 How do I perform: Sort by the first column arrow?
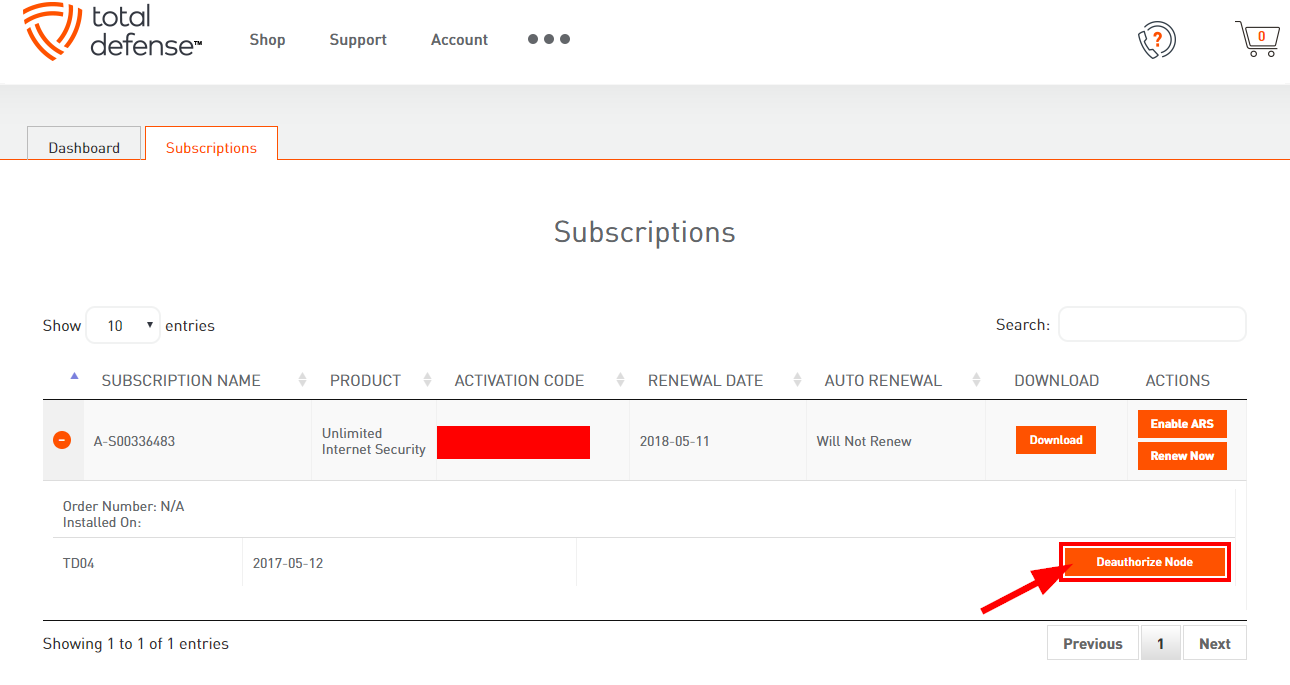(74, 377)
